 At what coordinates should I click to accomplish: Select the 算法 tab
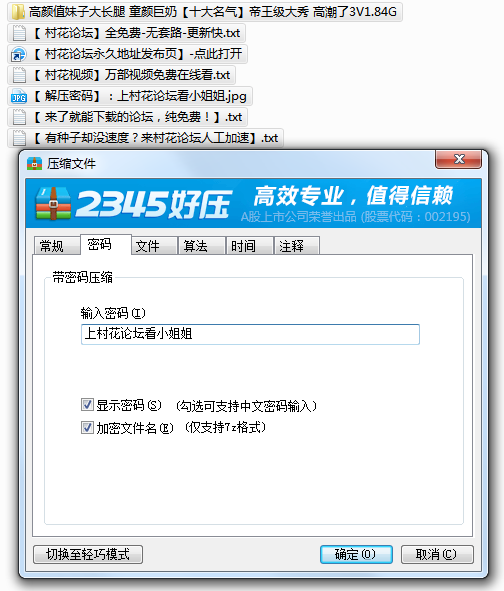(202, 246)
